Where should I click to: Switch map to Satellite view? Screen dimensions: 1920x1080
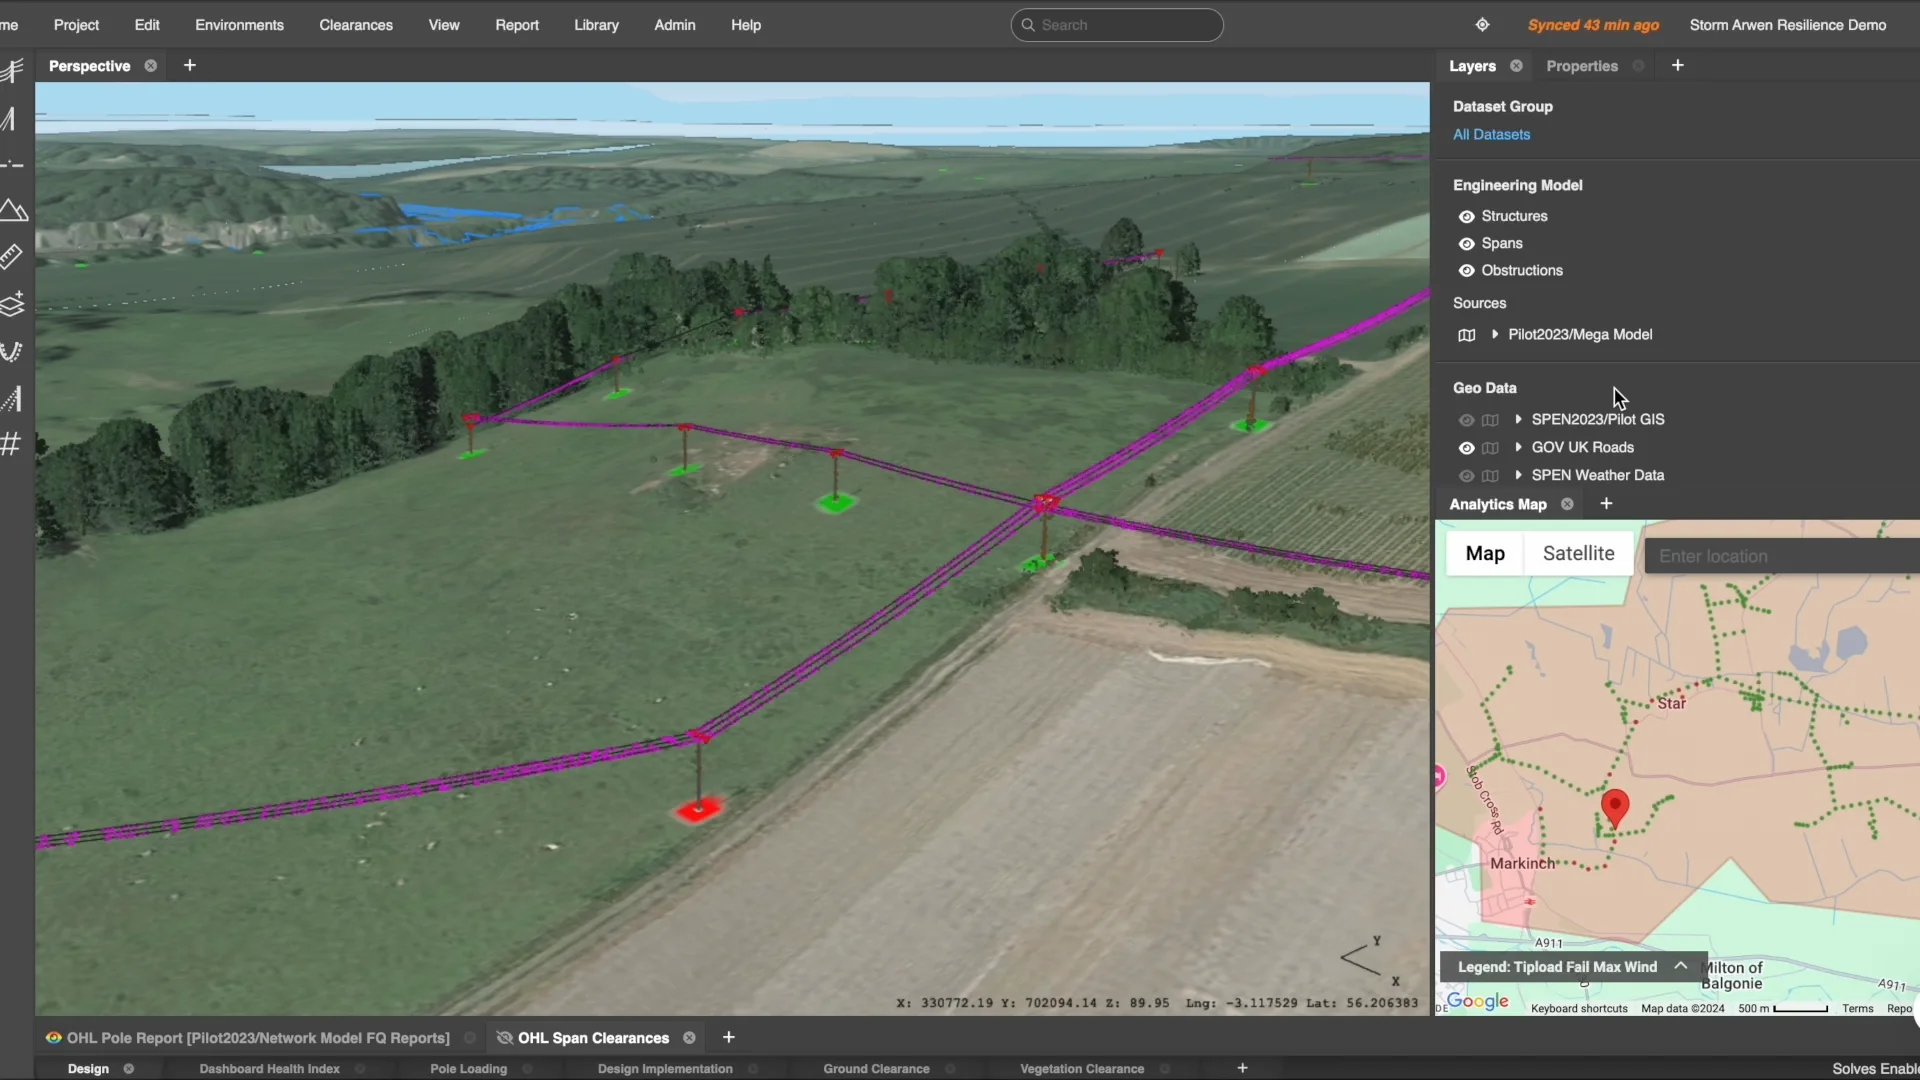point(1578,554)
